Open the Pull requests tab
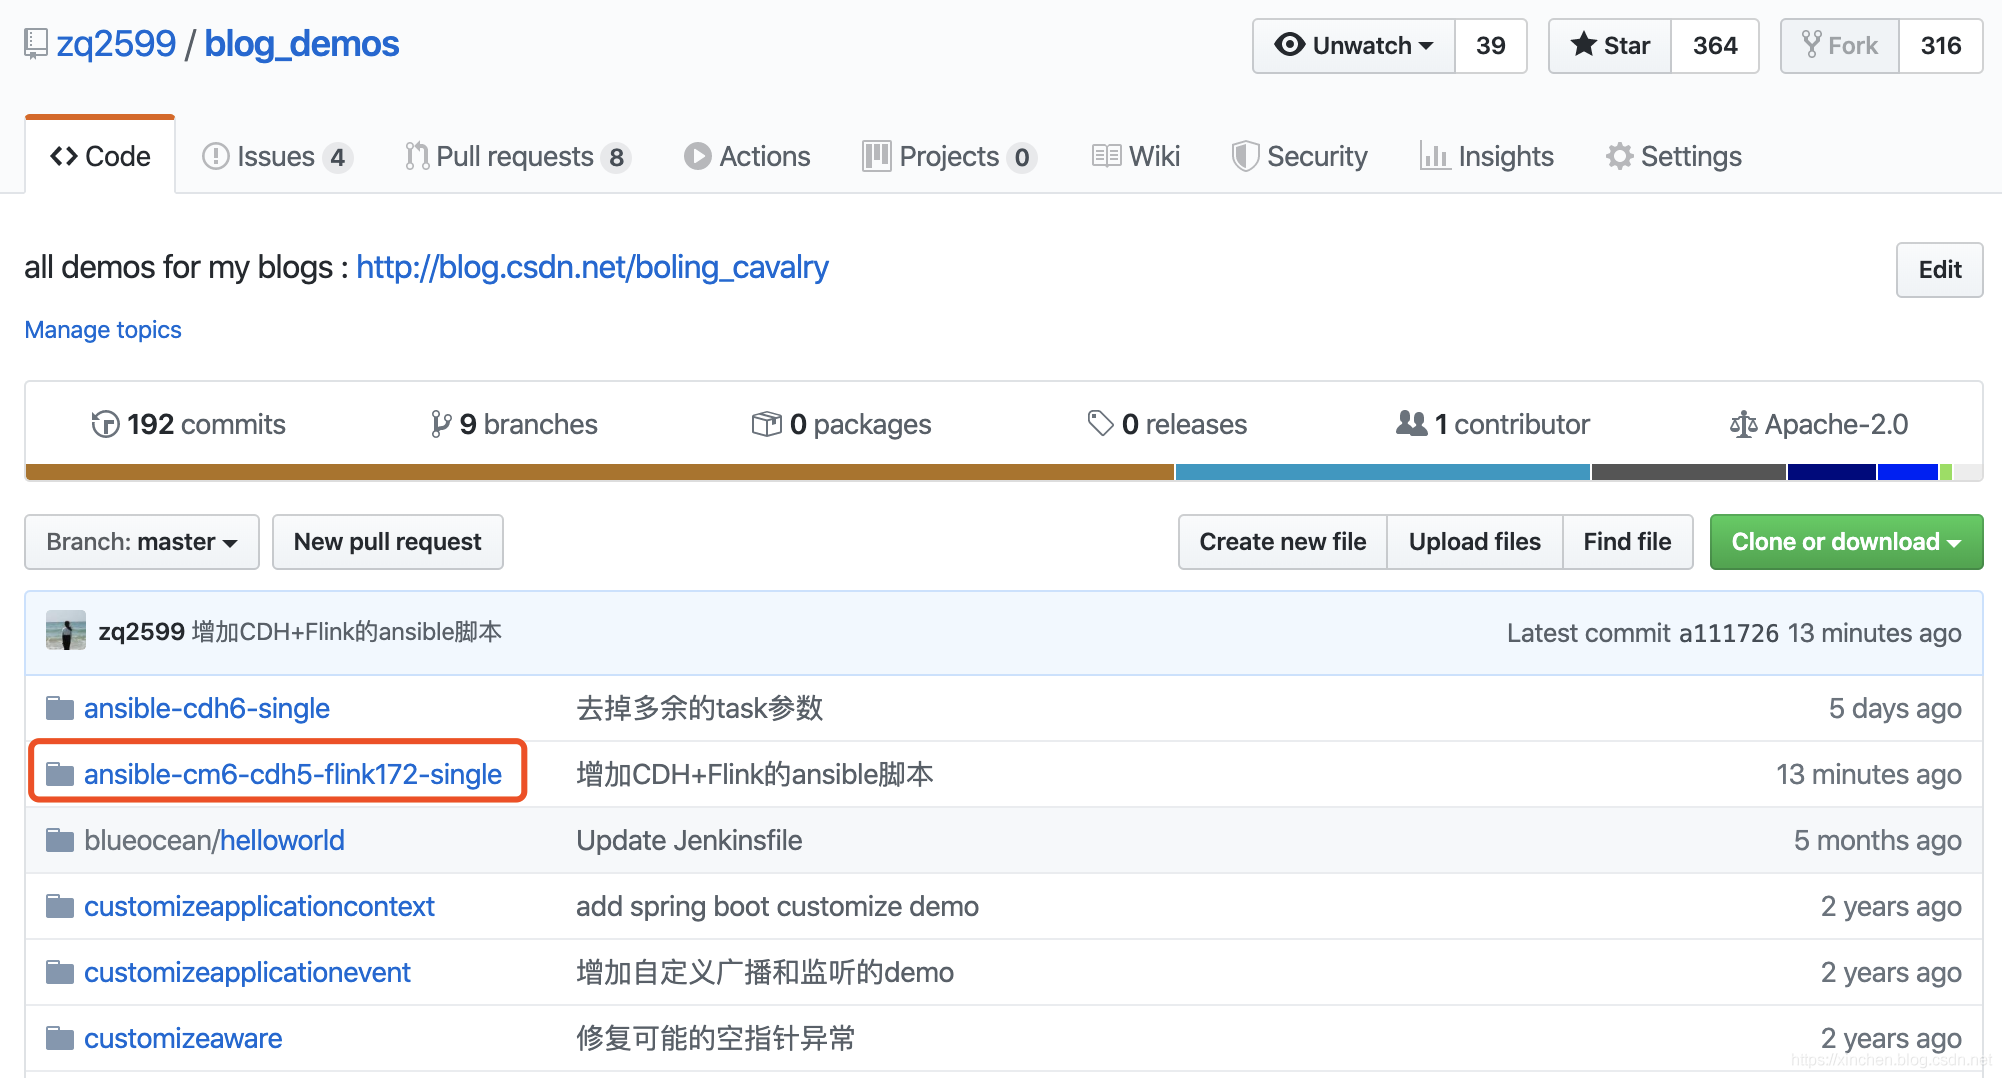Viewport: 2002px width, 1078px height. 518,156
